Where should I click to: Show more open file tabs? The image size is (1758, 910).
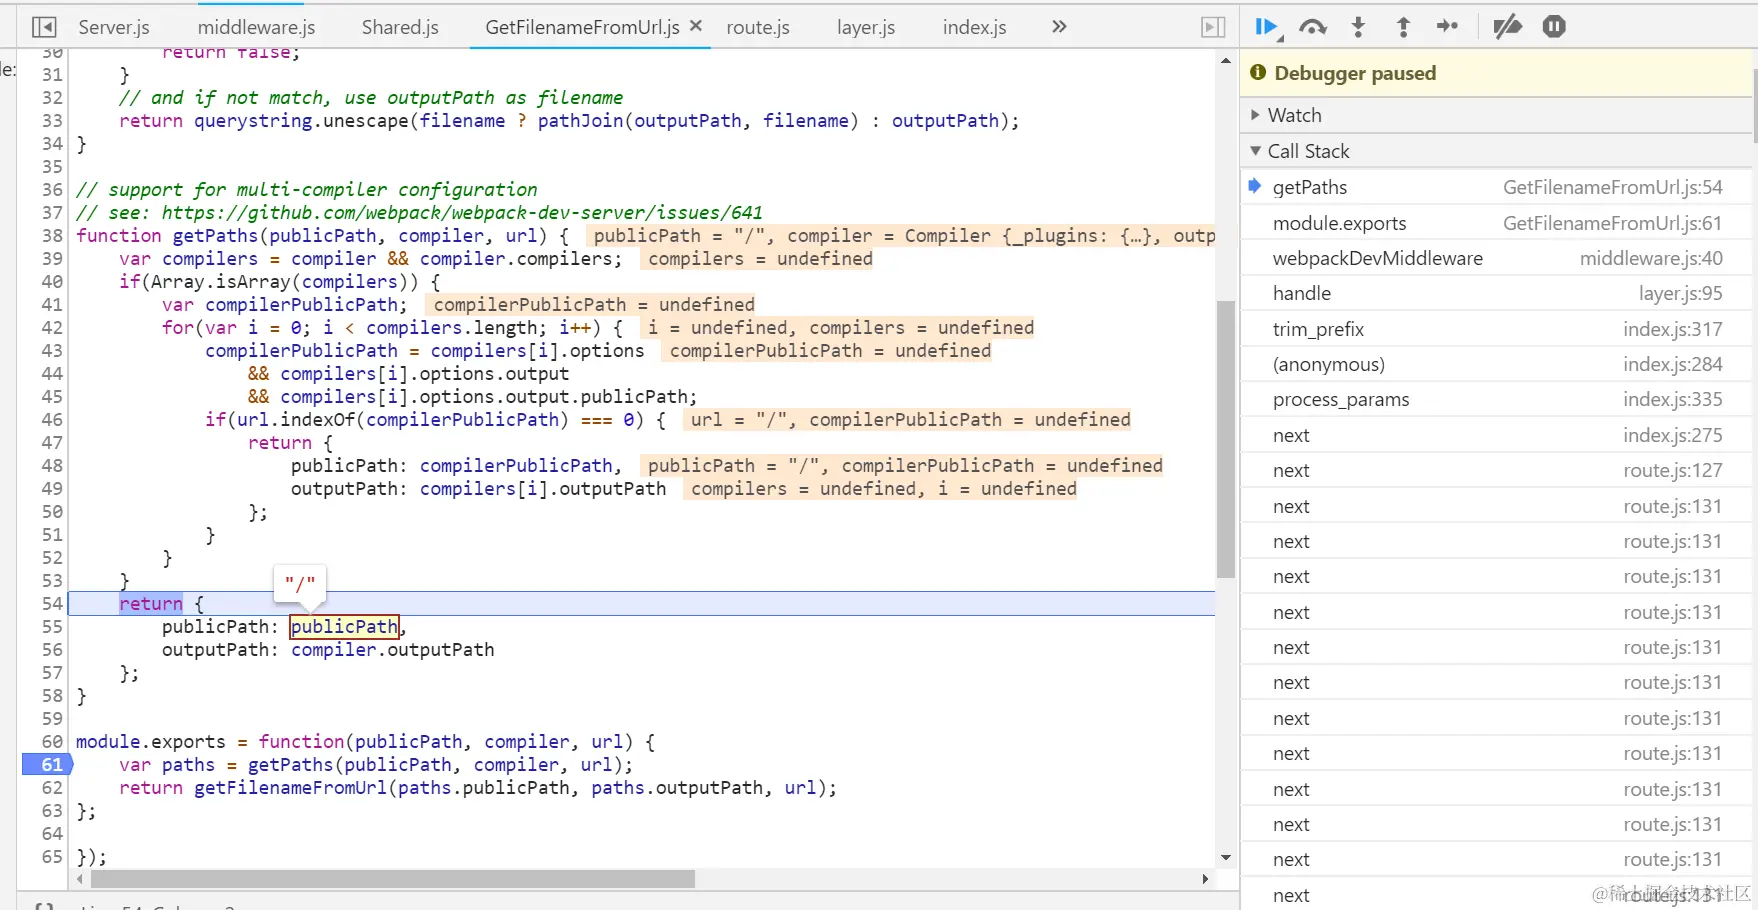tap(1059, 27)
